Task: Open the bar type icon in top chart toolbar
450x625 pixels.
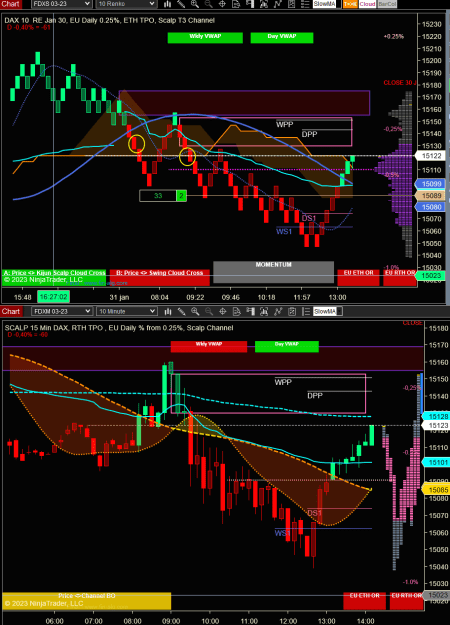Action: tap(168, 4)
